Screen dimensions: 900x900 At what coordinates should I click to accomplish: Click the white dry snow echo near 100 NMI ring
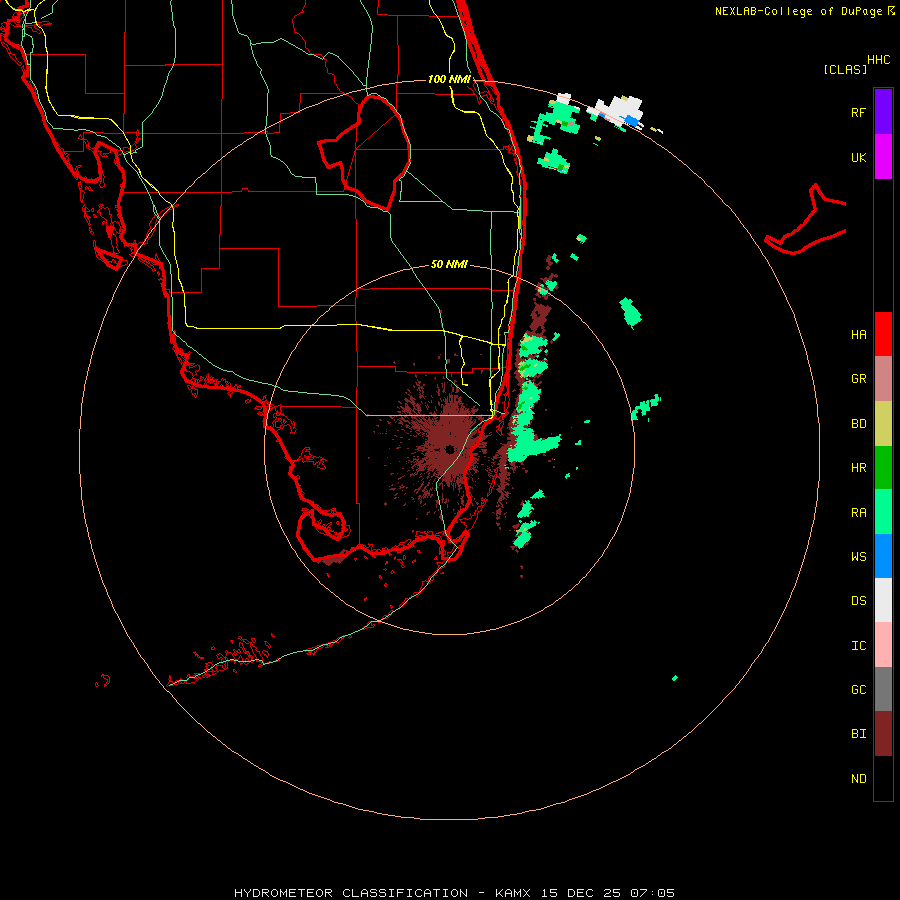621,109
